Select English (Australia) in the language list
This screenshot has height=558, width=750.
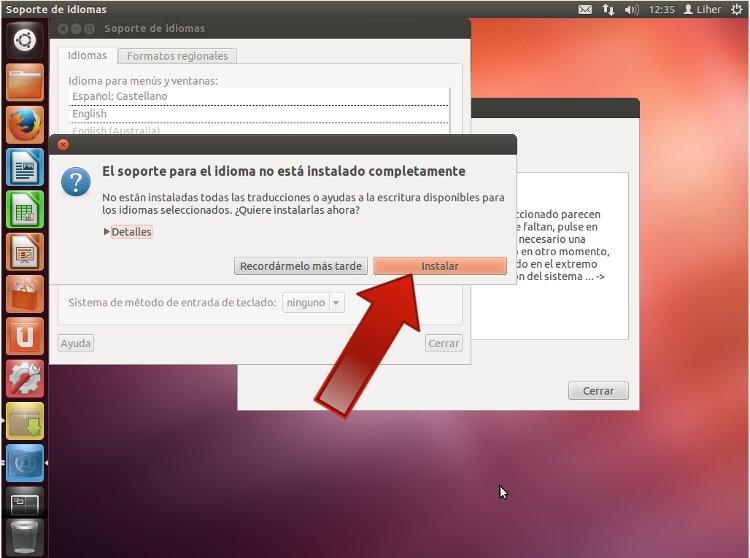tap(259, 130)
